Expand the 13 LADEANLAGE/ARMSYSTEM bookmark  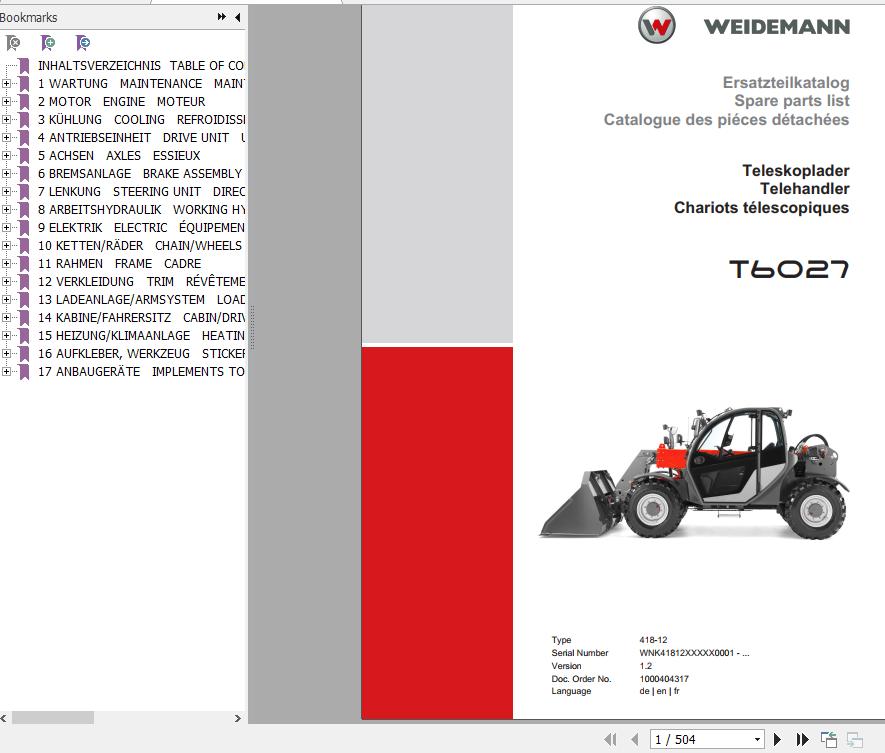[x=6, y=300]
